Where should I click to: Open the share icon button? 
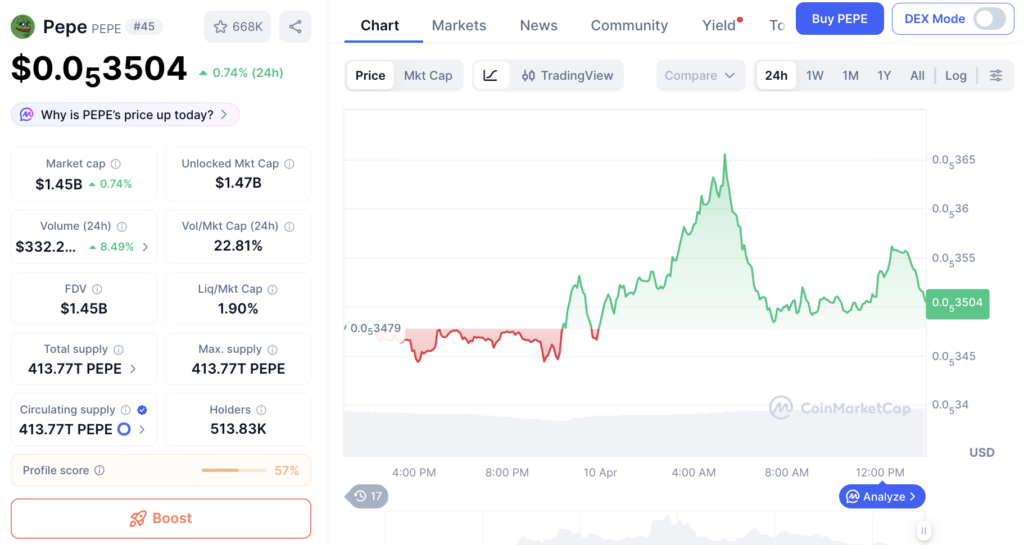tap(295, 27)
